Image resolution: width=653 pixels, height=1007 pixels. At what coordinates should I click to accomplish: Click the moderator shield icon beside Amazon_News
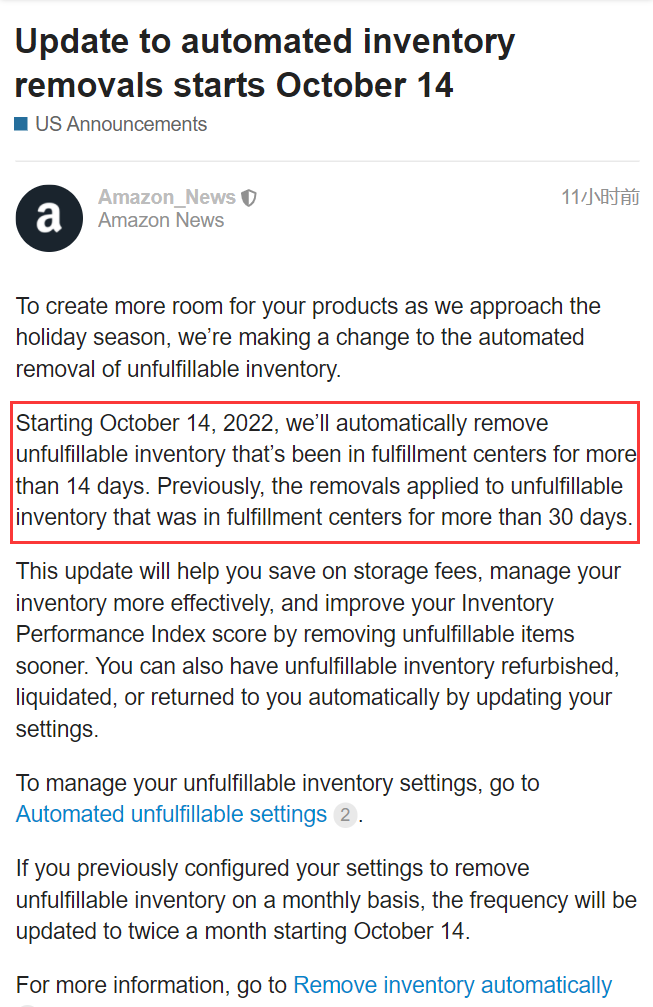(248, 198)
